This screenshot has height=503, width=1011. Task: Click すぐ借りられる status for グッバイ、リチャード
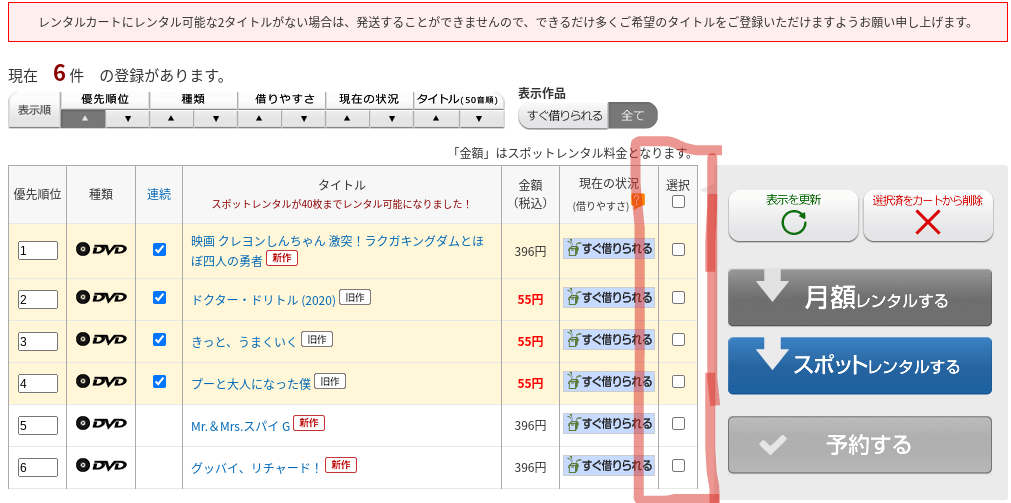[609, 464]
